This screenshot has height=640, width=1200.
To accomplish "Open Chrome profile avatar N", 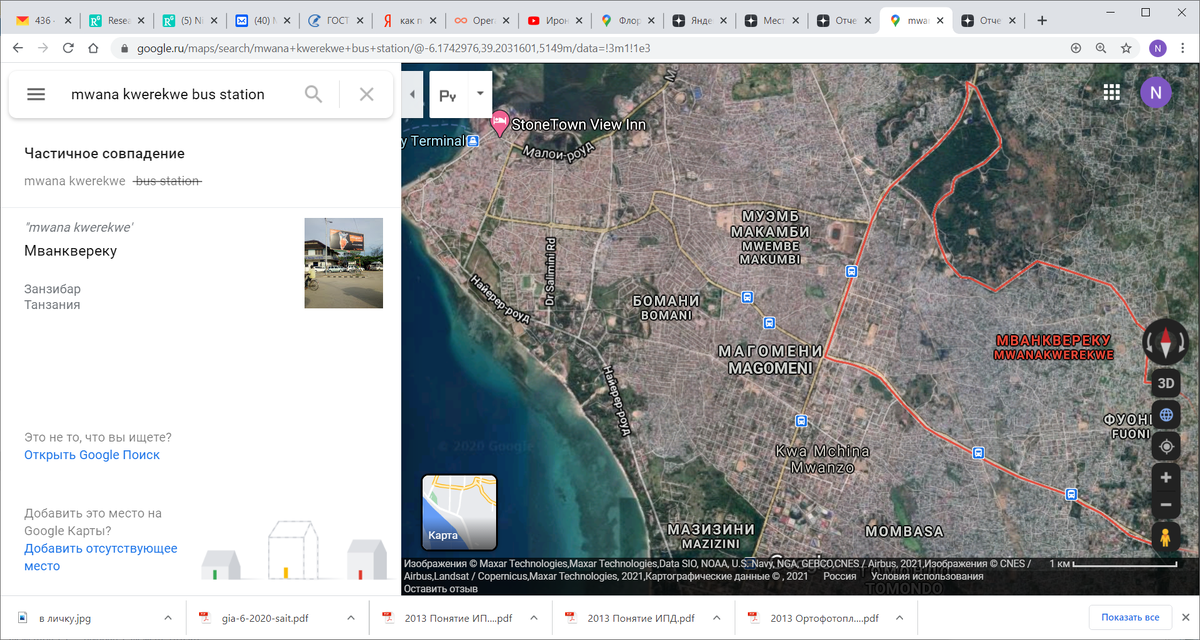I will click(1157, 47).
